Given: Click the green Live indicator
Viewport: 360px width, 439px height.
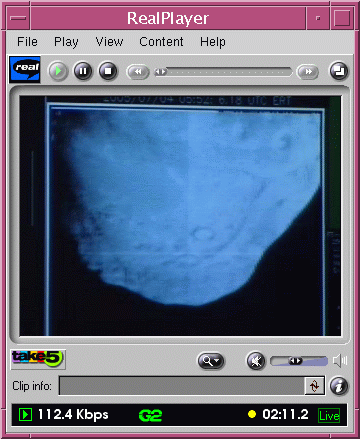Looking at the screenshot, I should click(329, 415).
